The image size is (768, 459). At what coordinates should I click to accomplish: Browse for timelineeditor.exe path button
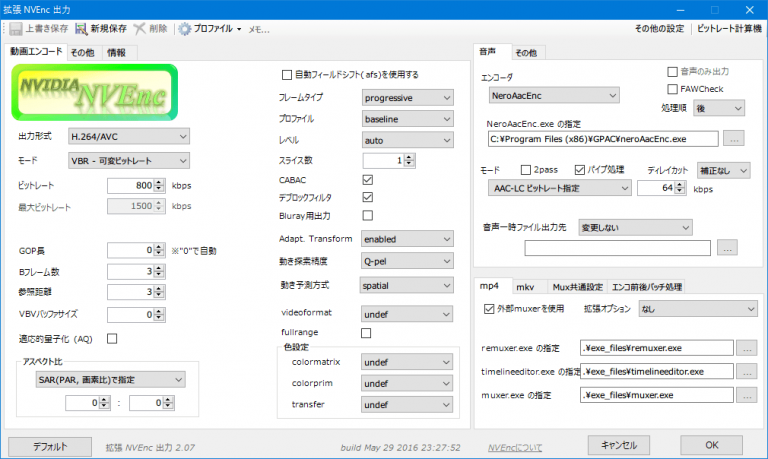(x=747, y=372)
